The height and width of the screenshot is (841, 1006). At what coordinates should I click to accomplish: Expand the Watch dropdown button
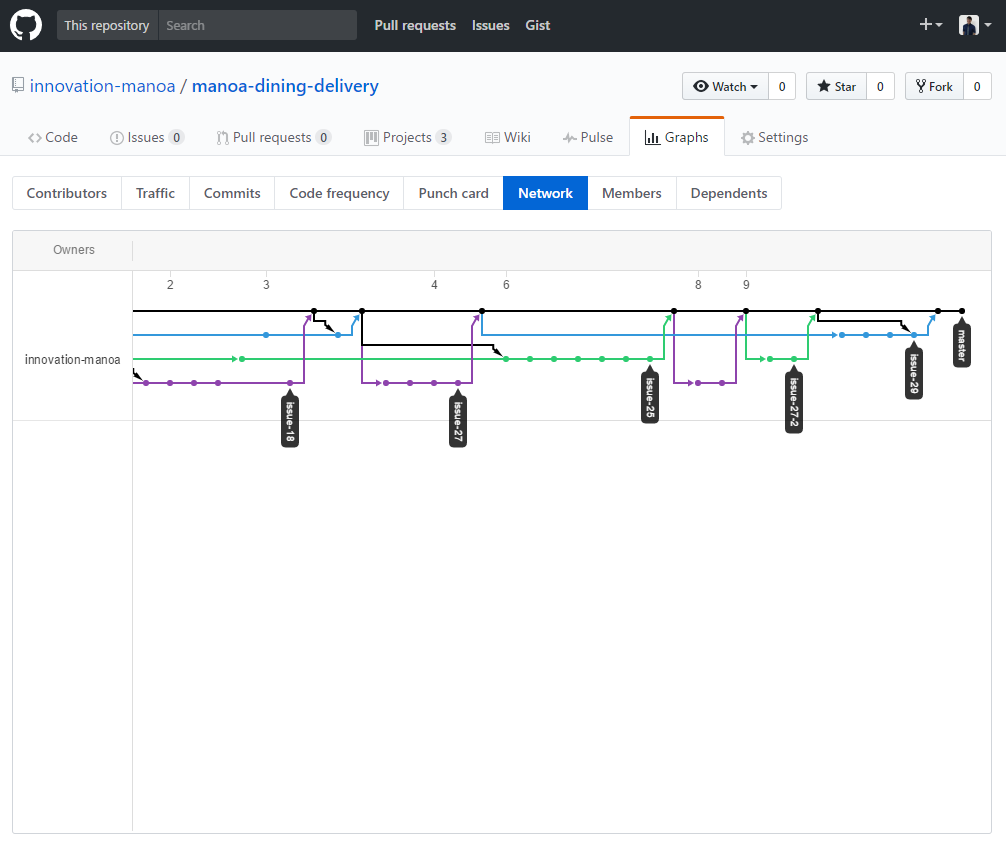tap(725, 87)
